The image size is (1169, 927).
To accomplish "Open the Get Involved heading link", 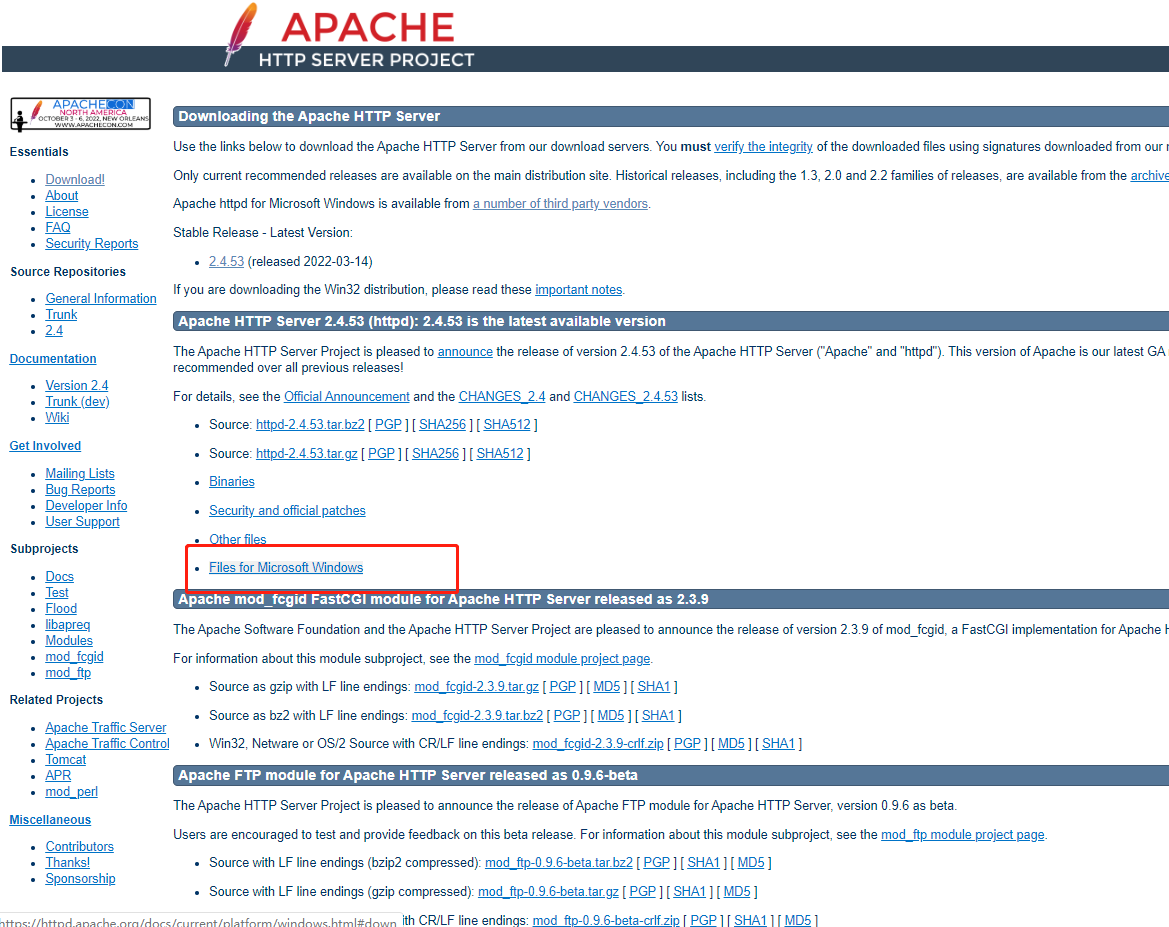I will pyautogui.click(x=45, y=446).
